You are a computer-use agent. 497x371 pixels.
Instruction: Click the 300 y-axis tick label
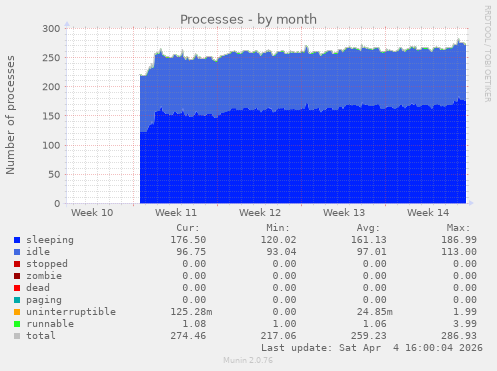(51, 29)
